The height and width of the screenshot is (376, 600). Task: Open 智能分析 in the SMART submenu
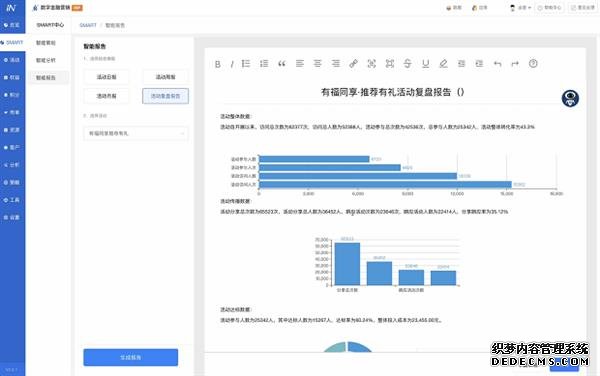[x=46, y=60]
